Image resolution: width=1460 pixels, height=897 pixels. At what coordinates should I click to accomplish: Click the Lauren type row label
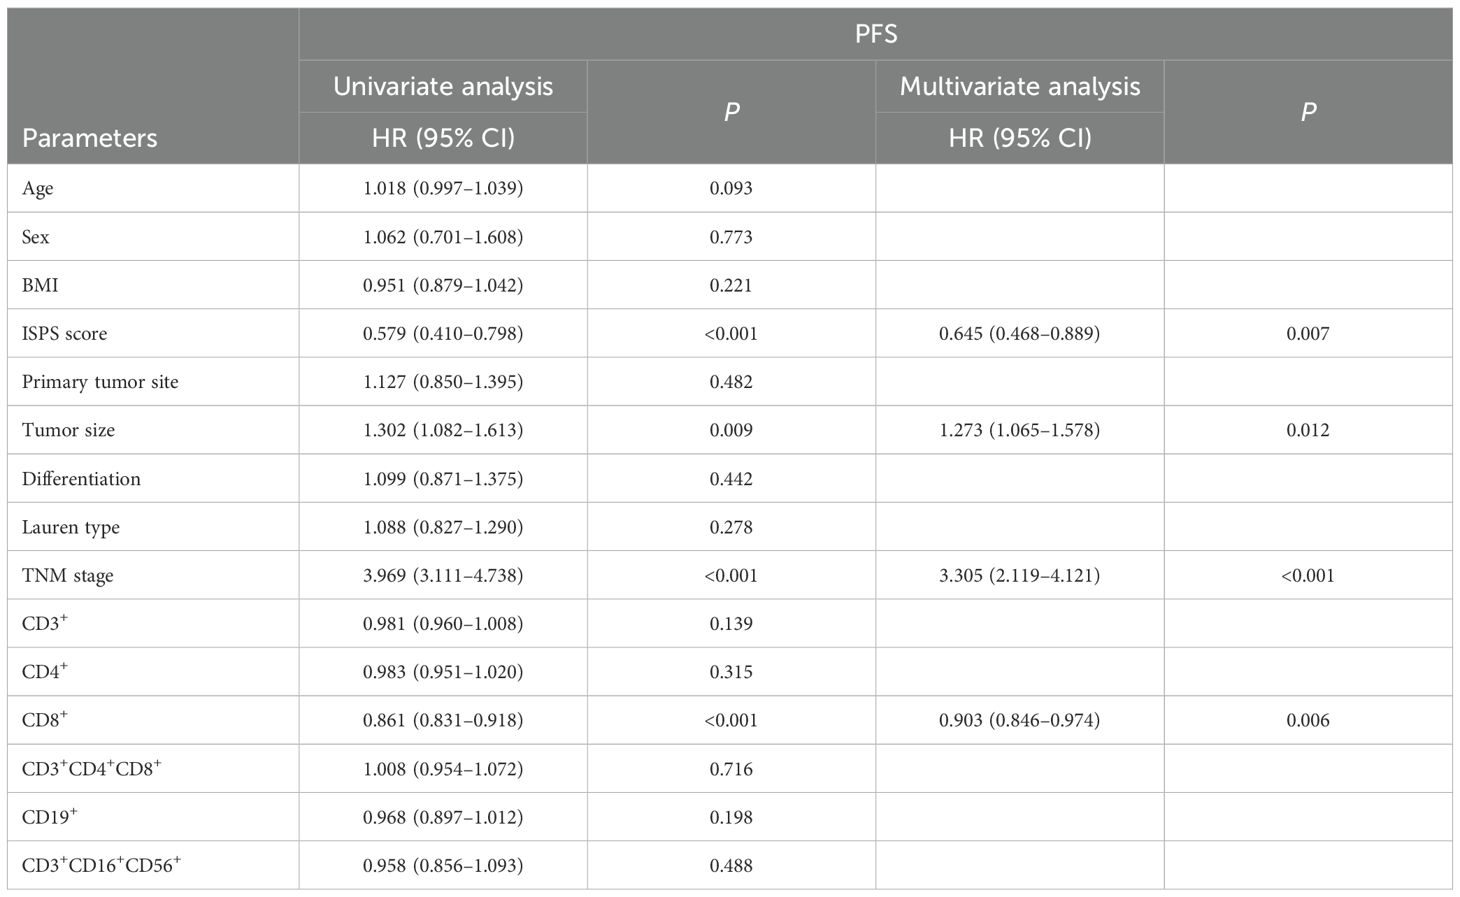tap(70, 527)
